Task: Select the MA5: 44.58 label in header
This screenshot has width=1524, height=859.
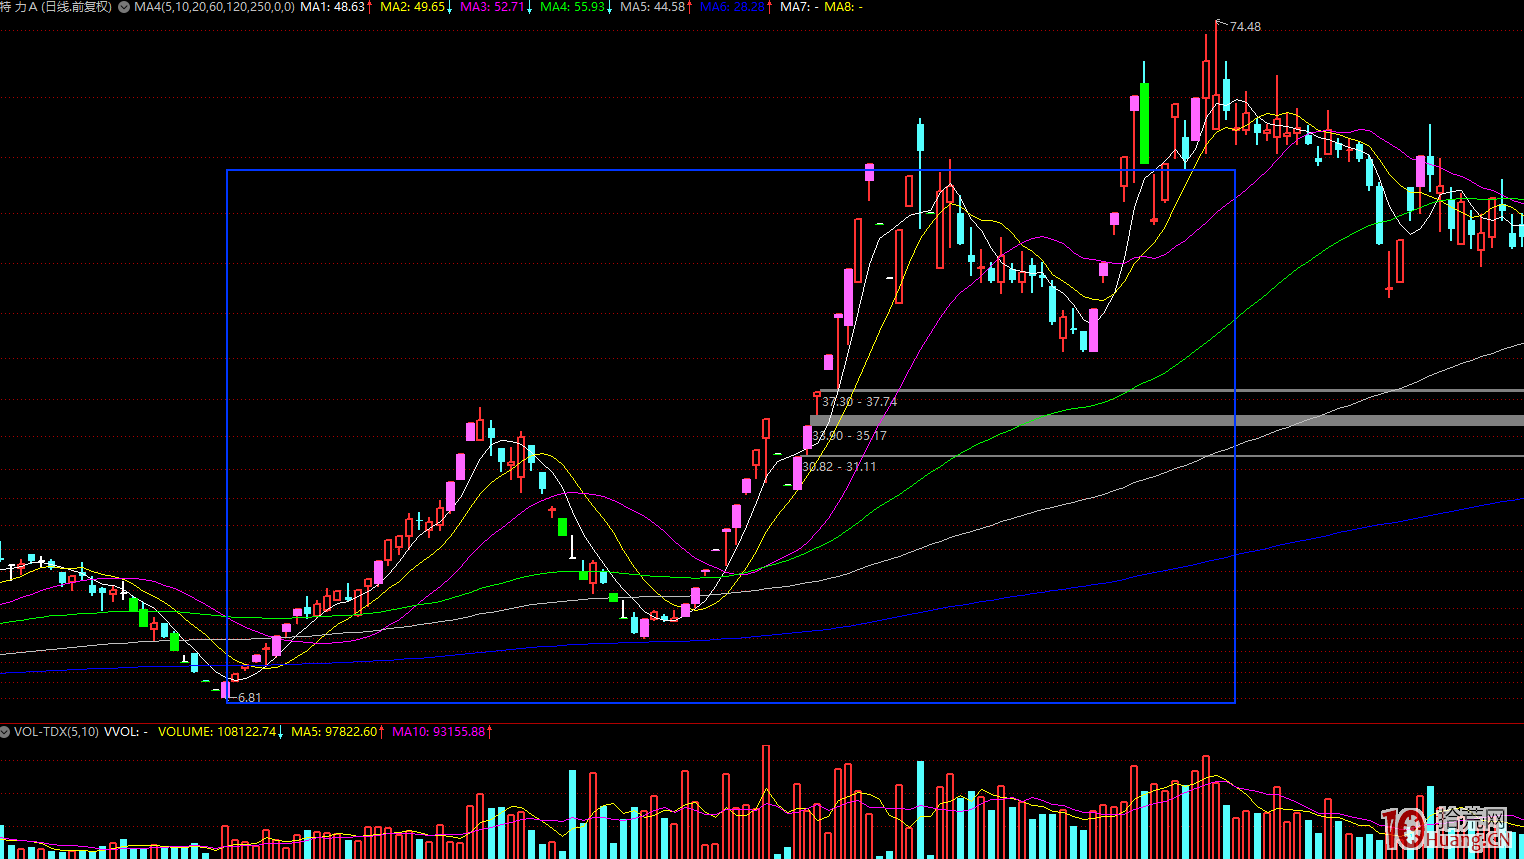Action: click(x=653, y=7)
